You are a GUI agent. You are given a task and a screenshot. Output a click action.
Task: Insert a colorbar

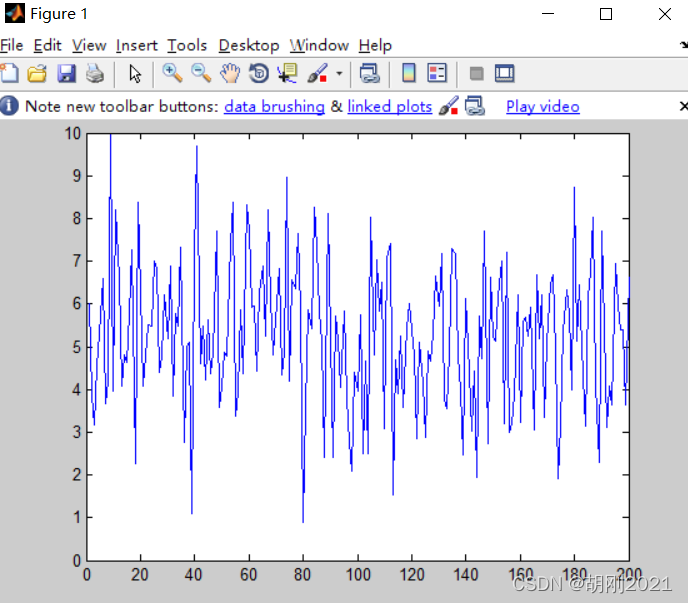[409, 73]
